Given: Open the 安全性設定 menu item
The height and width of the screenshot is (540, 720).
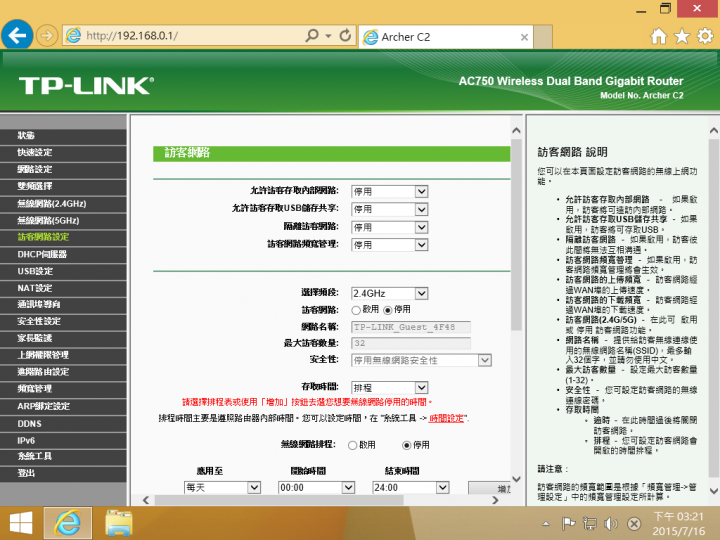Looking at the screenshot, I should [63, 321].
